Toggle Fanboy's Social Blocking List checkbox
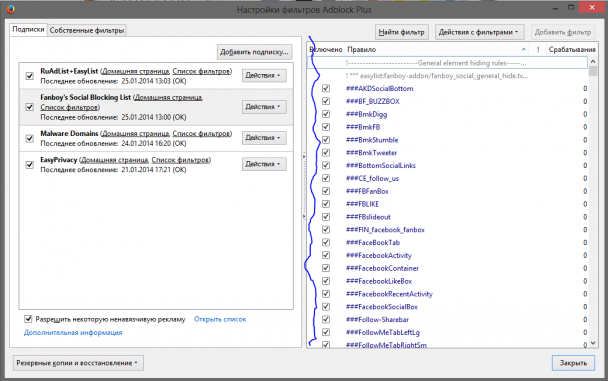 tap(29, 107)
